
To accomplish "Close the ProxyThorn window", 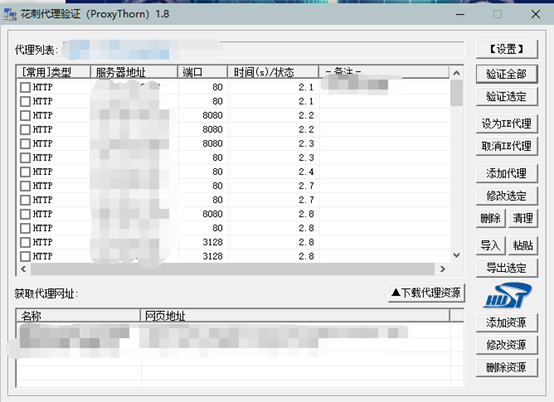I will click(x=535, y=14).
